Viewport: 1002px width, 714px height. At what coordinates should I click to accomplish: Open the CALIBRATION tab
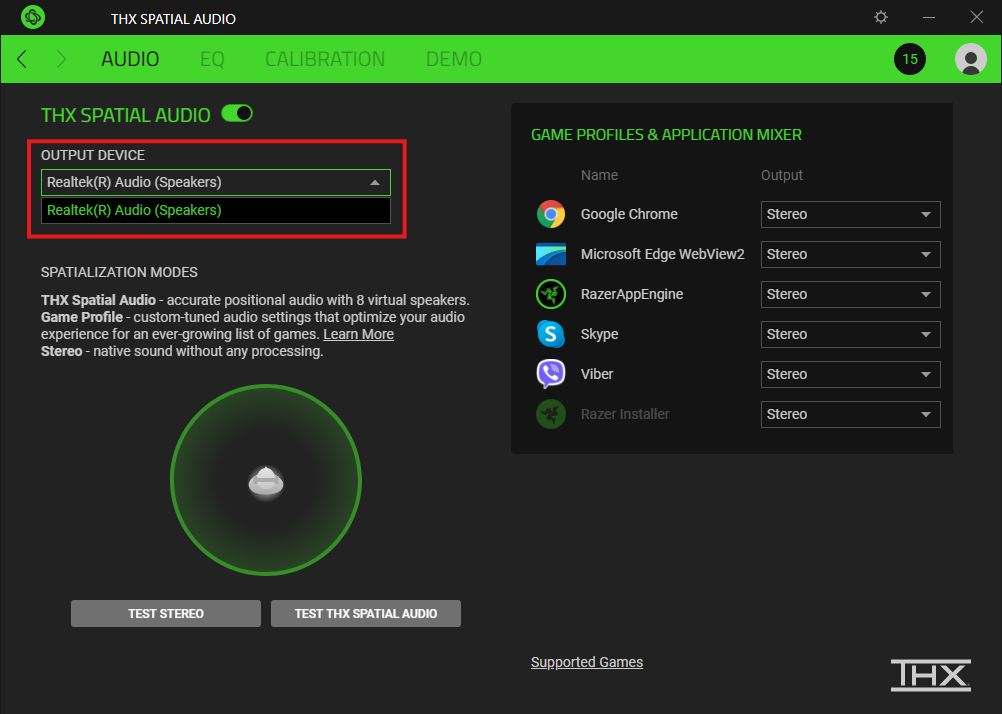tap(324, 59)
